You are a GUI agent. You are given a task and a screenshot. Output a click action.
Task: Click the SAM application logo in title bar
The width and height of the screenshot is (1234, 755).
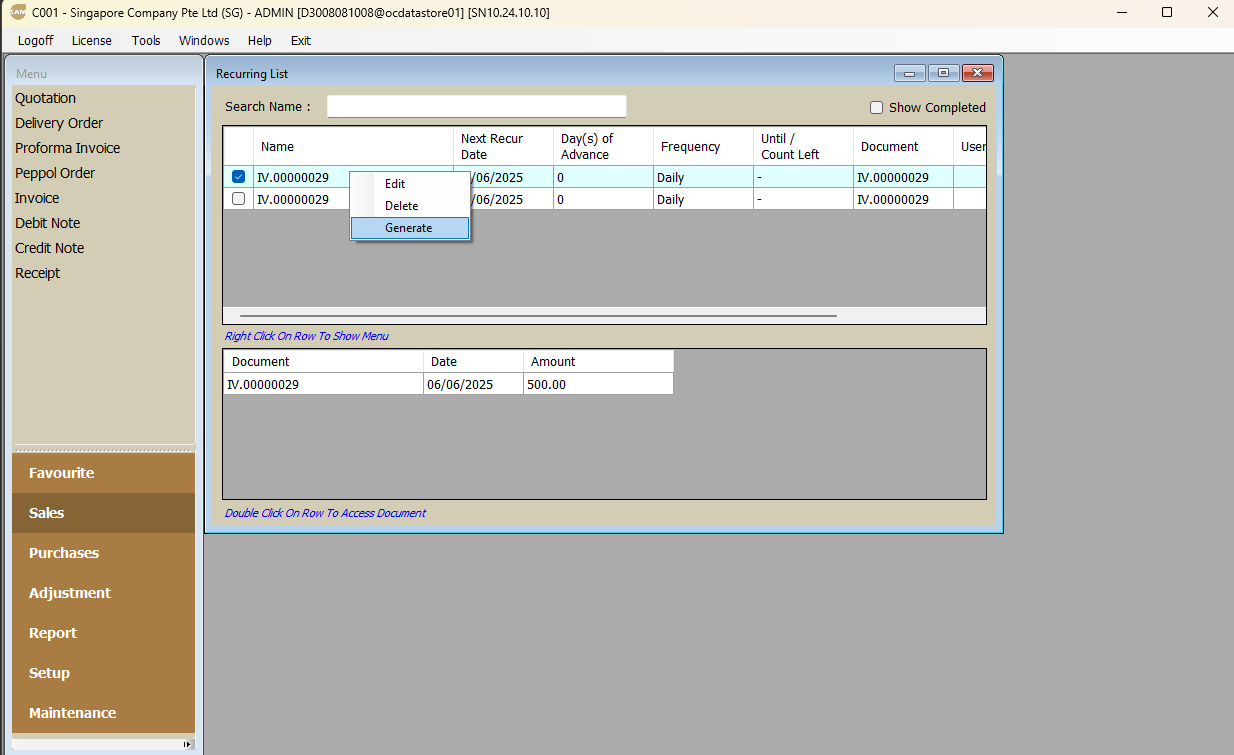pyautogui.click(x=17, y=12)
